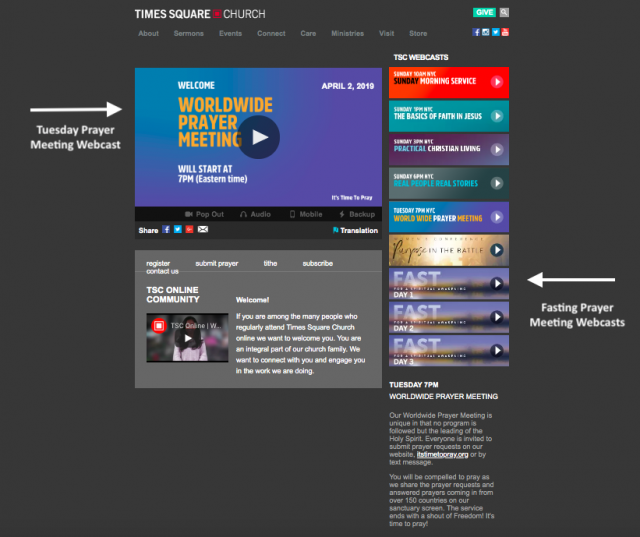This screenshot has height=537, width=640.
Task: Click the Pop Out video option
Action: [x=204, y=214]
